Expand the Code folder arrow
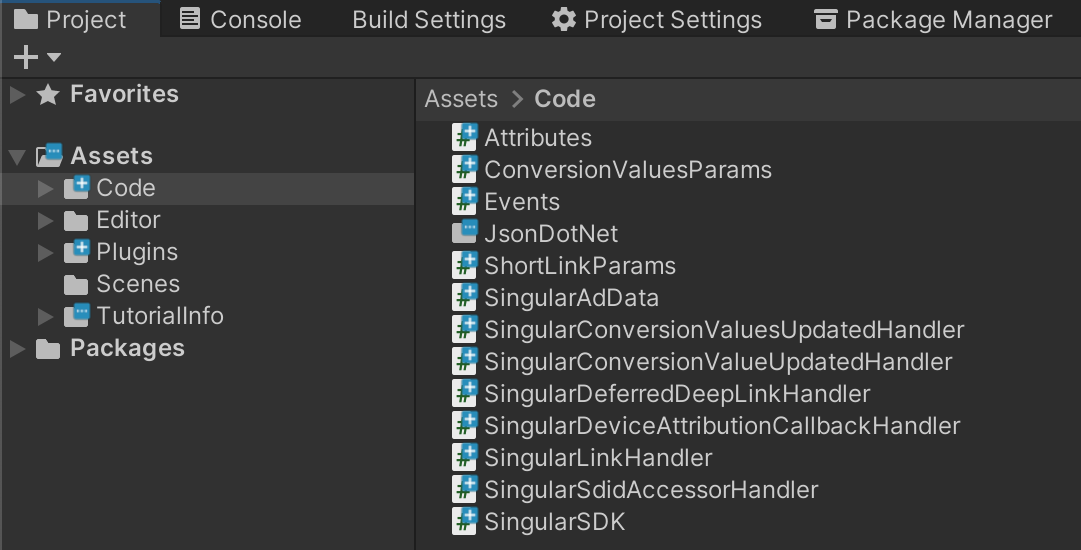 pos(46,188)
